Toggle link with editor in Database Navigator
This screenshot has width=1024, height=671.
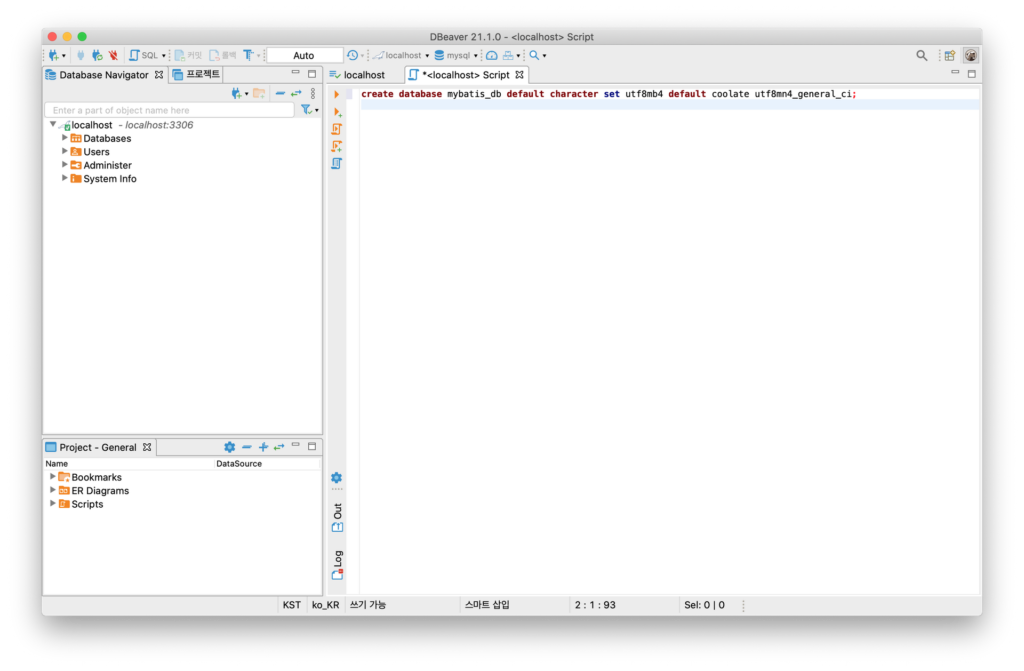(x=296, y=93)
